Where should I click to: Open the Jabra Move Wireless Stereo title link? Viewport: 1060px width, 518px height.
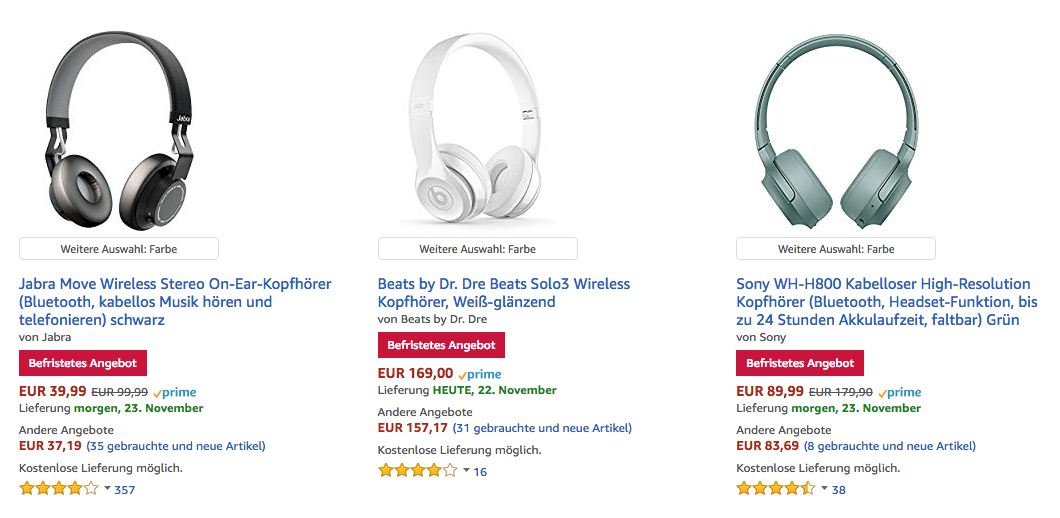click(175, 301)
